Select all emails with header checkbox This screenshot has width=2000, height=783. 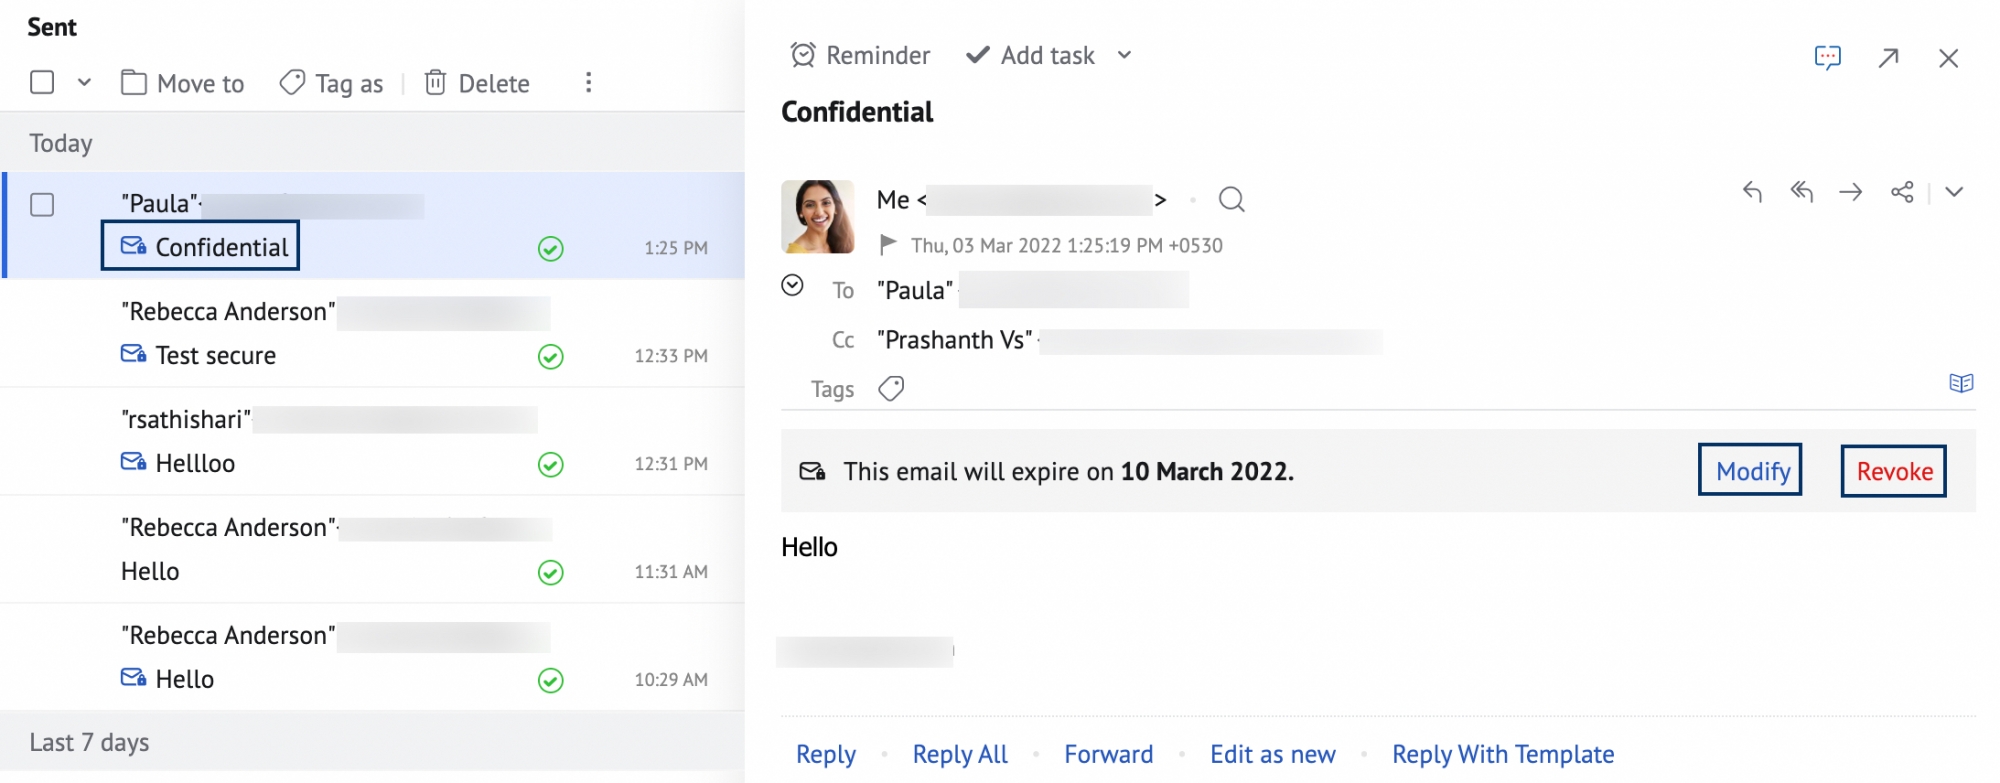pos(42,83)
